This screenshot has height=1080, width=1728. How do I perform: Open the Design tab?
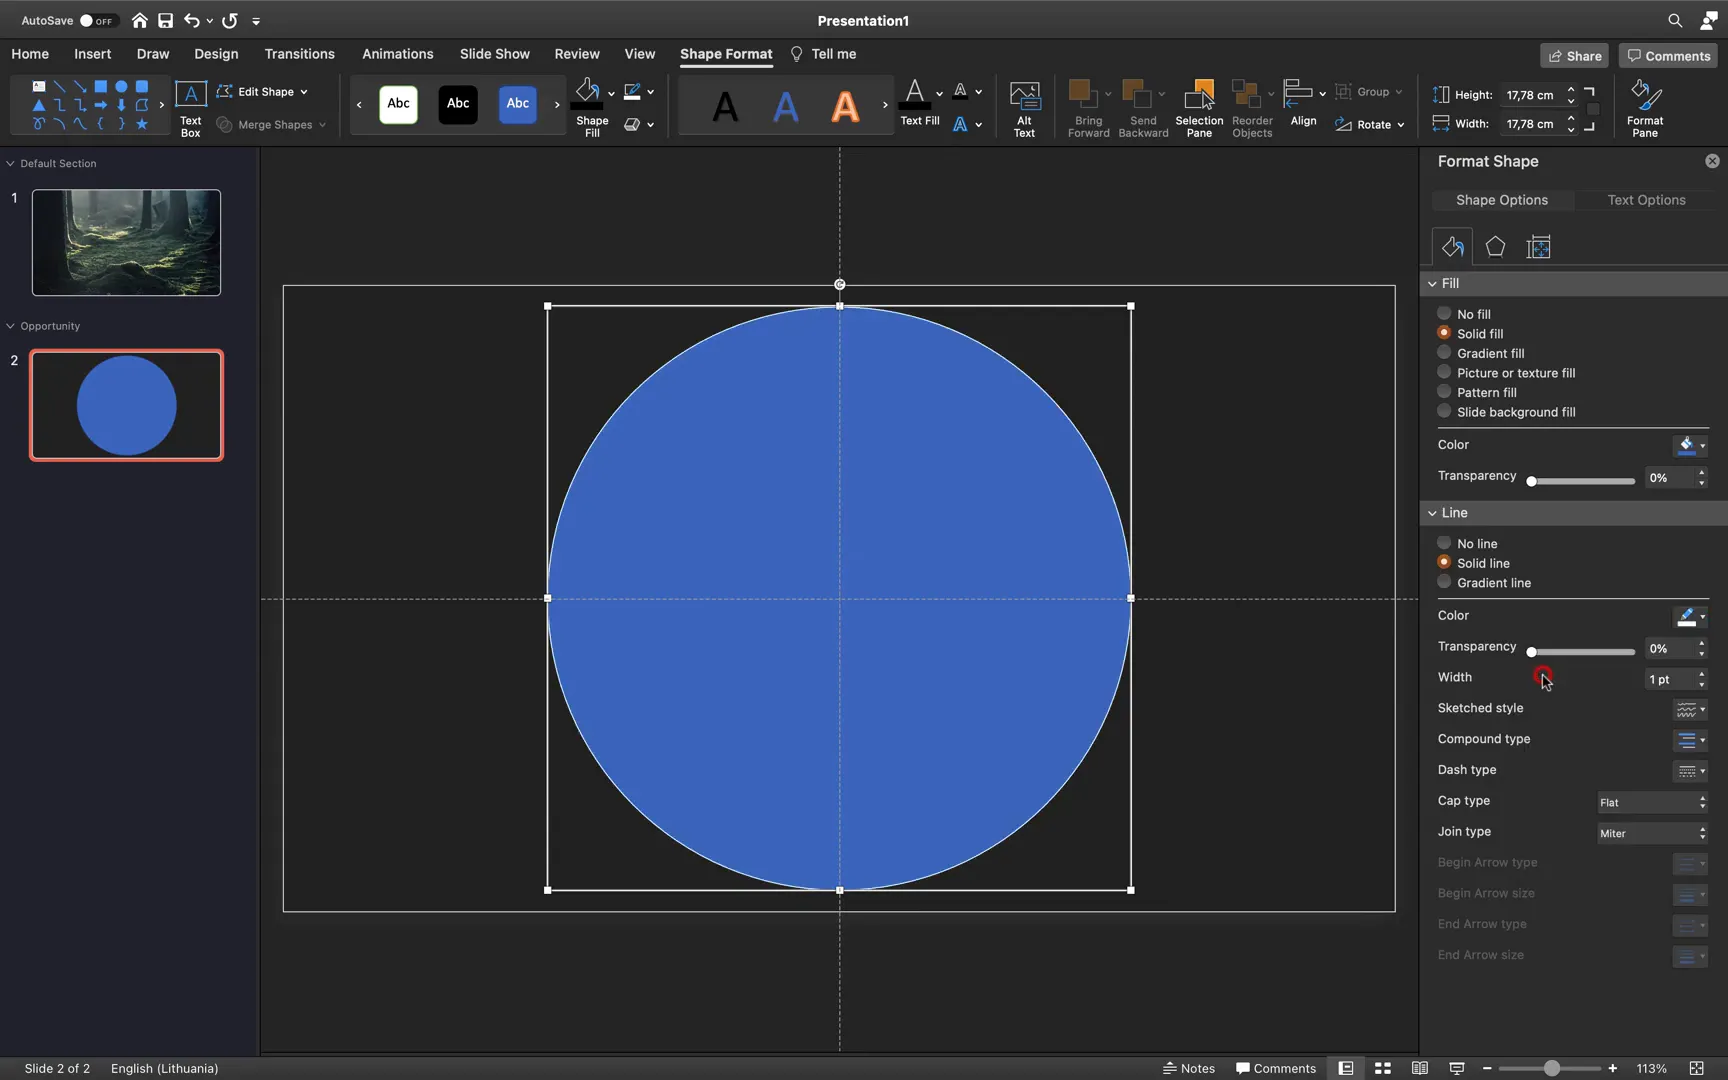(216, 54)
